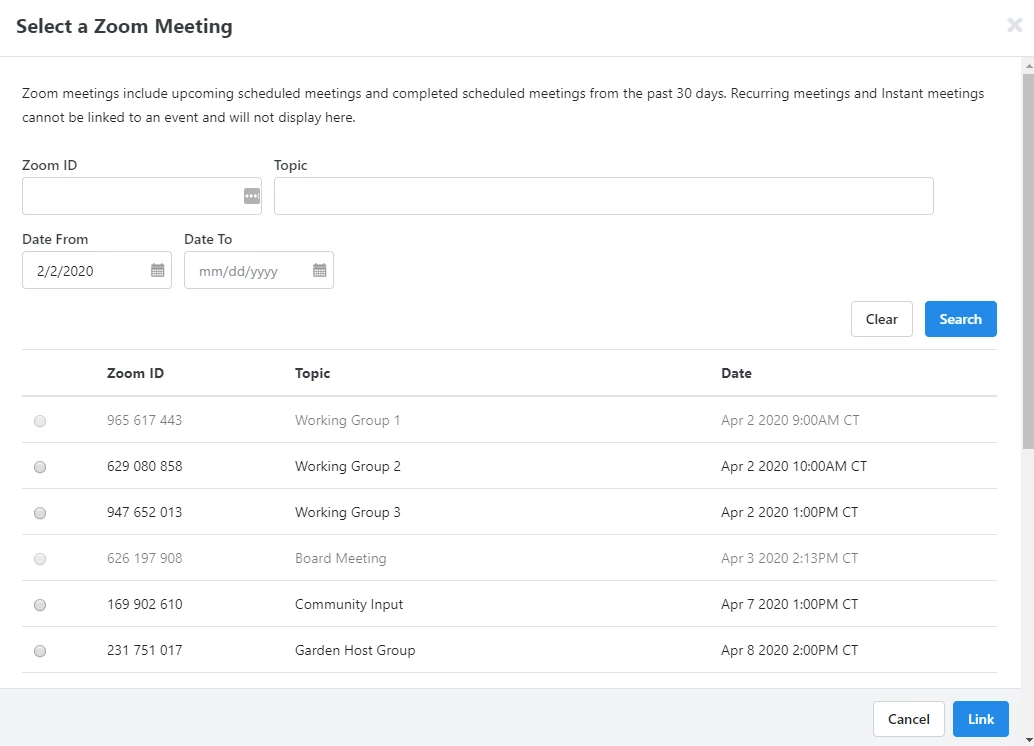The height and width of the screenshot is (746, 1034).
Task: Pick the Garden Host Group radio button
Action: [x=40, y=651]
